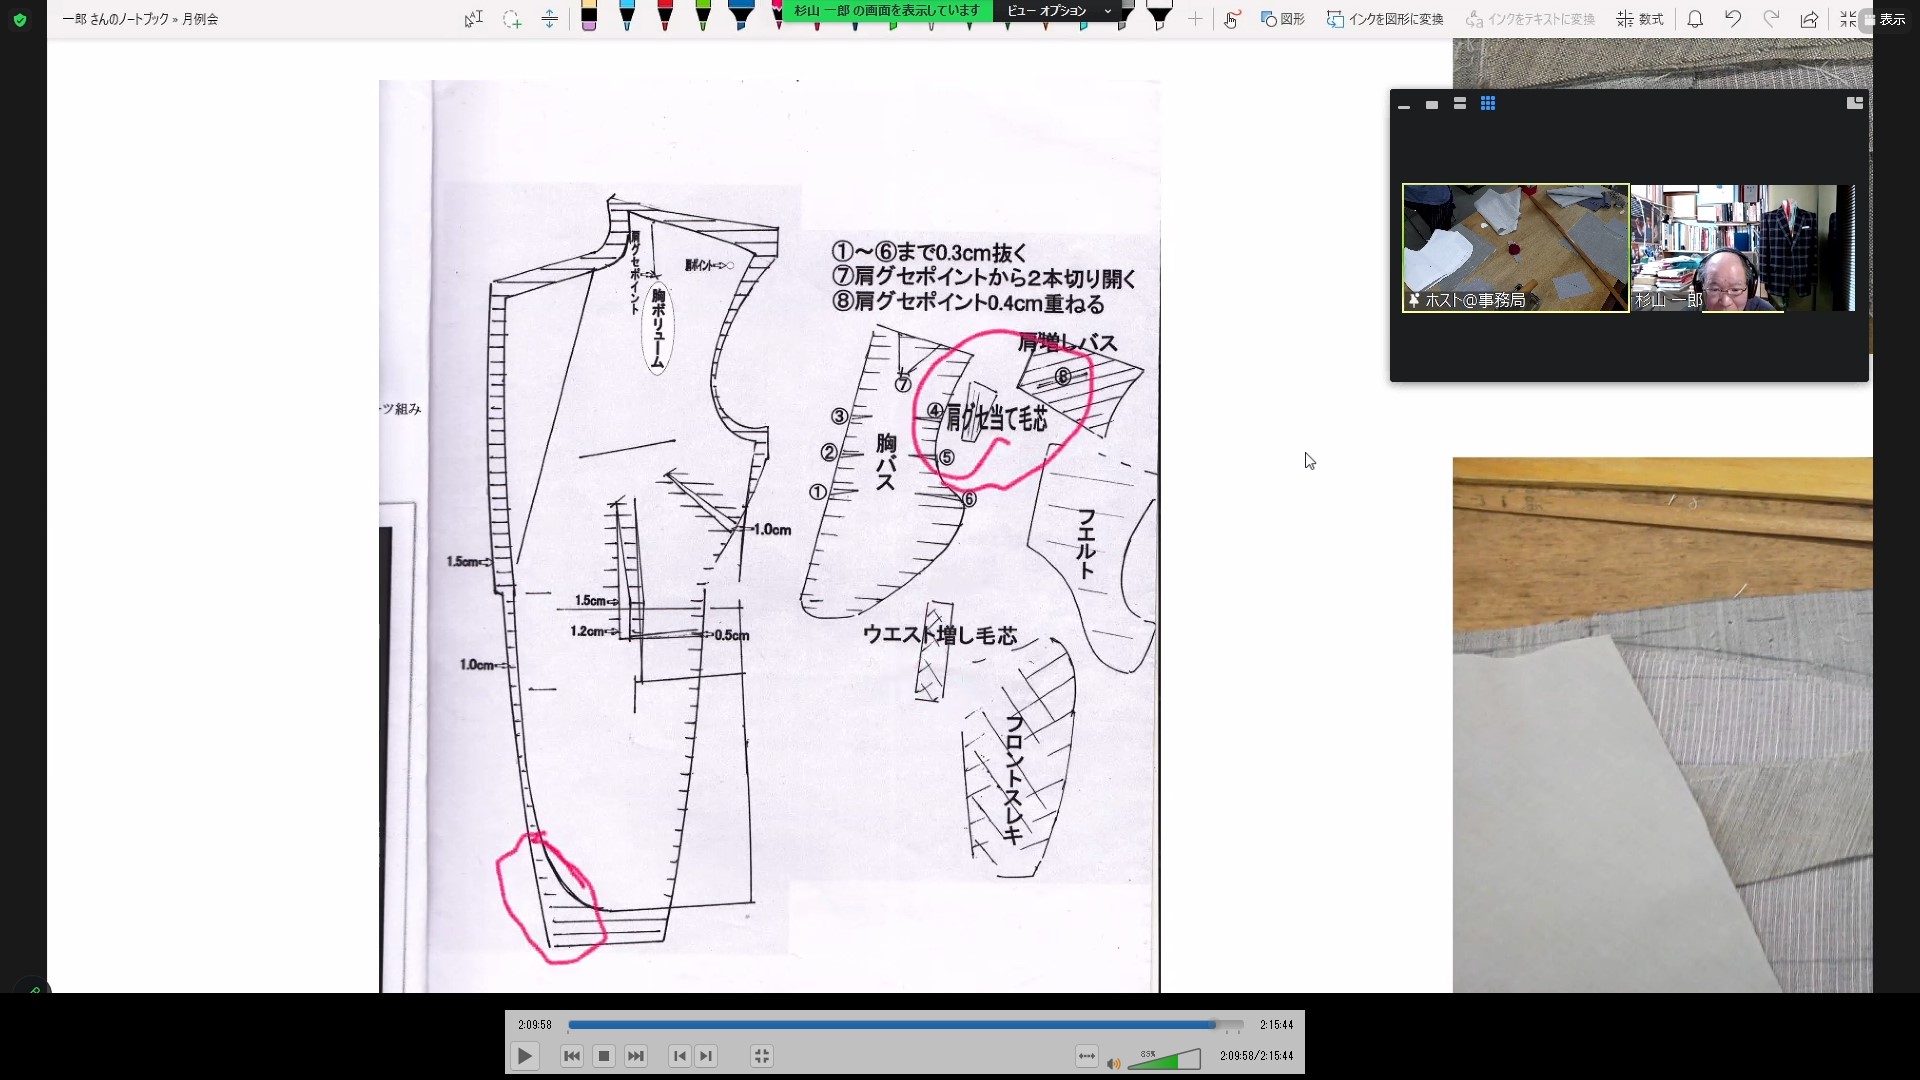This screenshot has height=1080, width=1920.
Task: Exit fullscreen mode in player
Action: [761, 1056]
